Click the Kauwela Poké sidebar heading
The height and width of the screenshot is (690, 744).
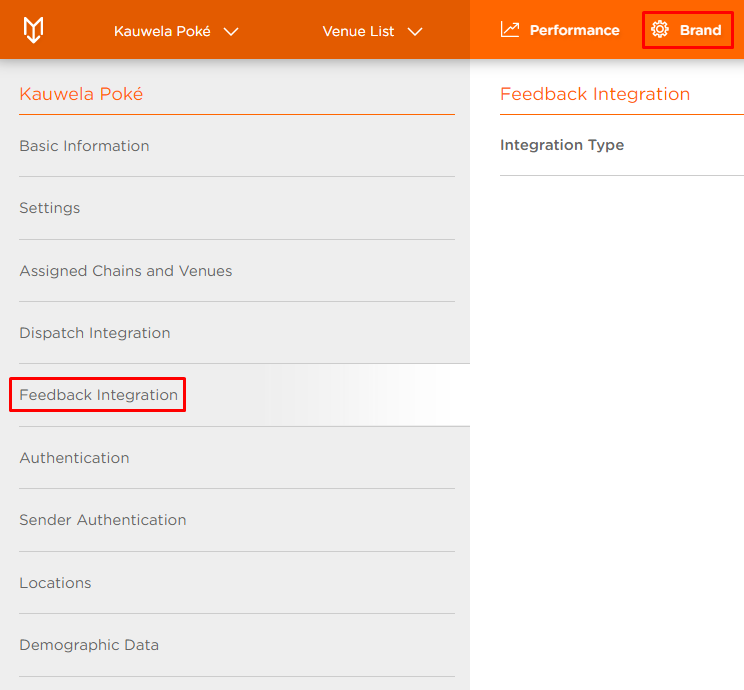pos(81,94)
